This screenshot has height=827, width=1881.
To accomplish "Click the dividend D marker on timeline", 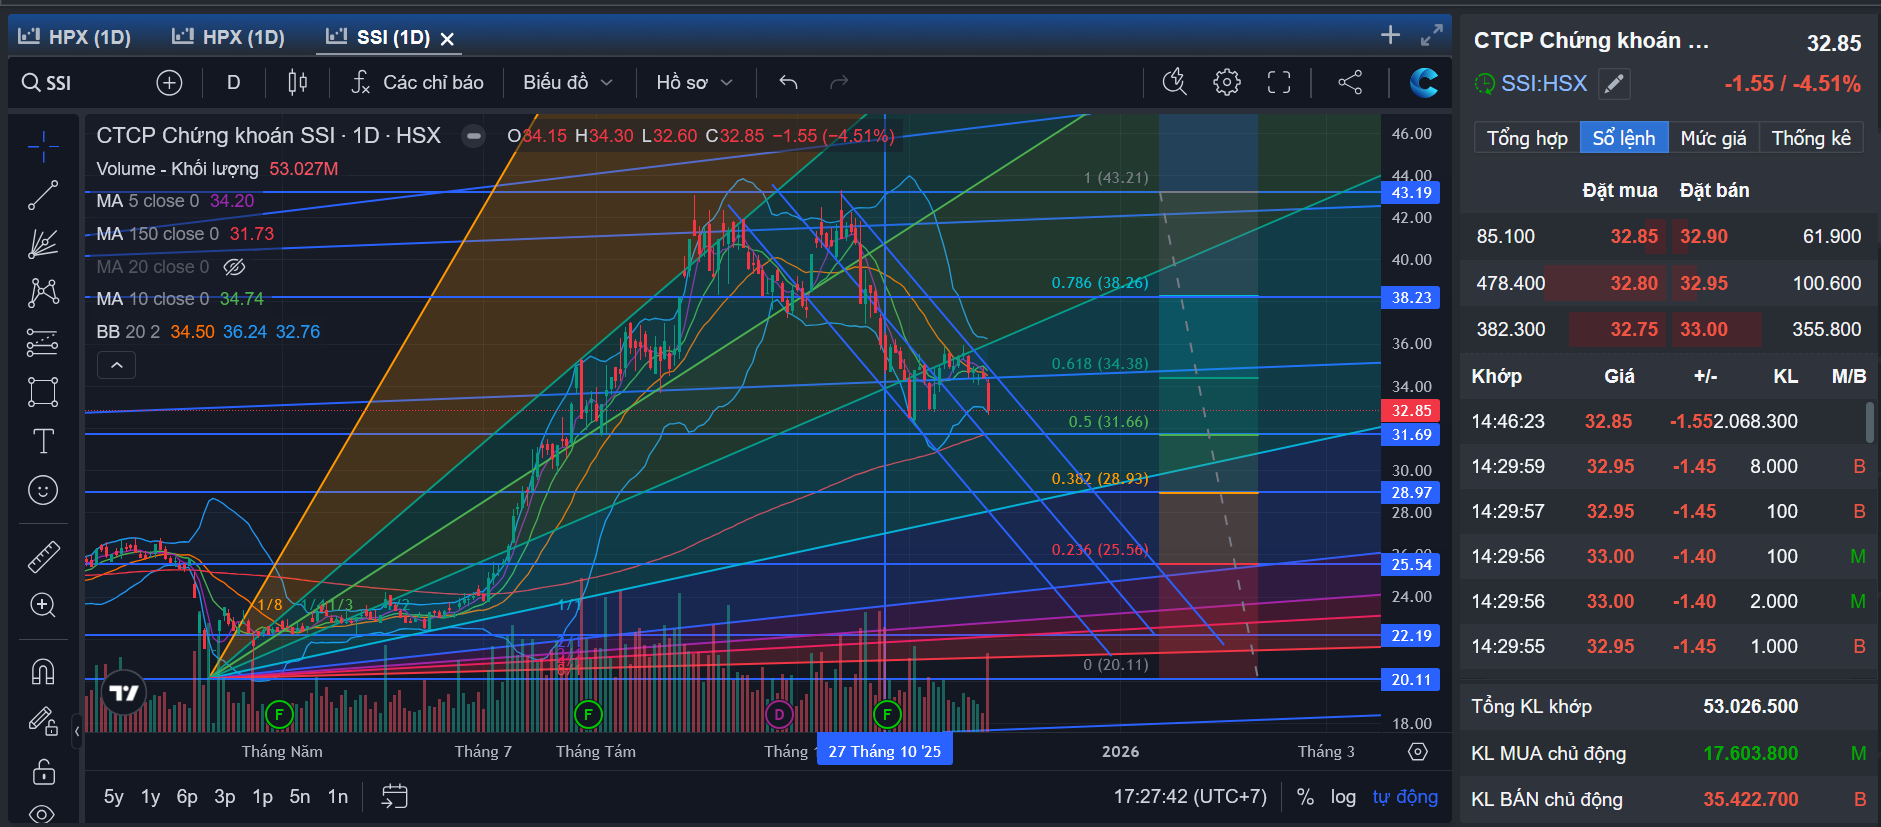I will click(x=779, y=714).
